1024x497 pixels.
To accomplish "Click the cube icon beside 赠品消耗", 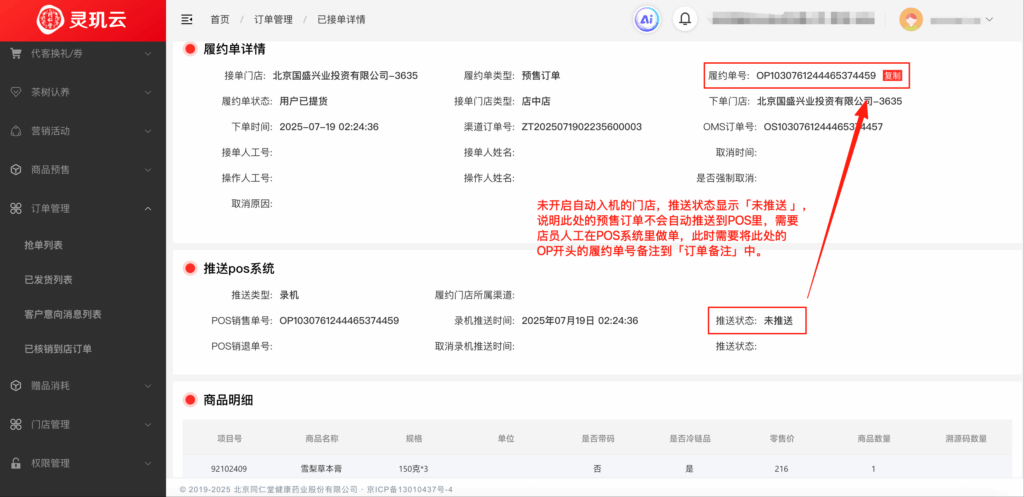I will tap(16, 385).
